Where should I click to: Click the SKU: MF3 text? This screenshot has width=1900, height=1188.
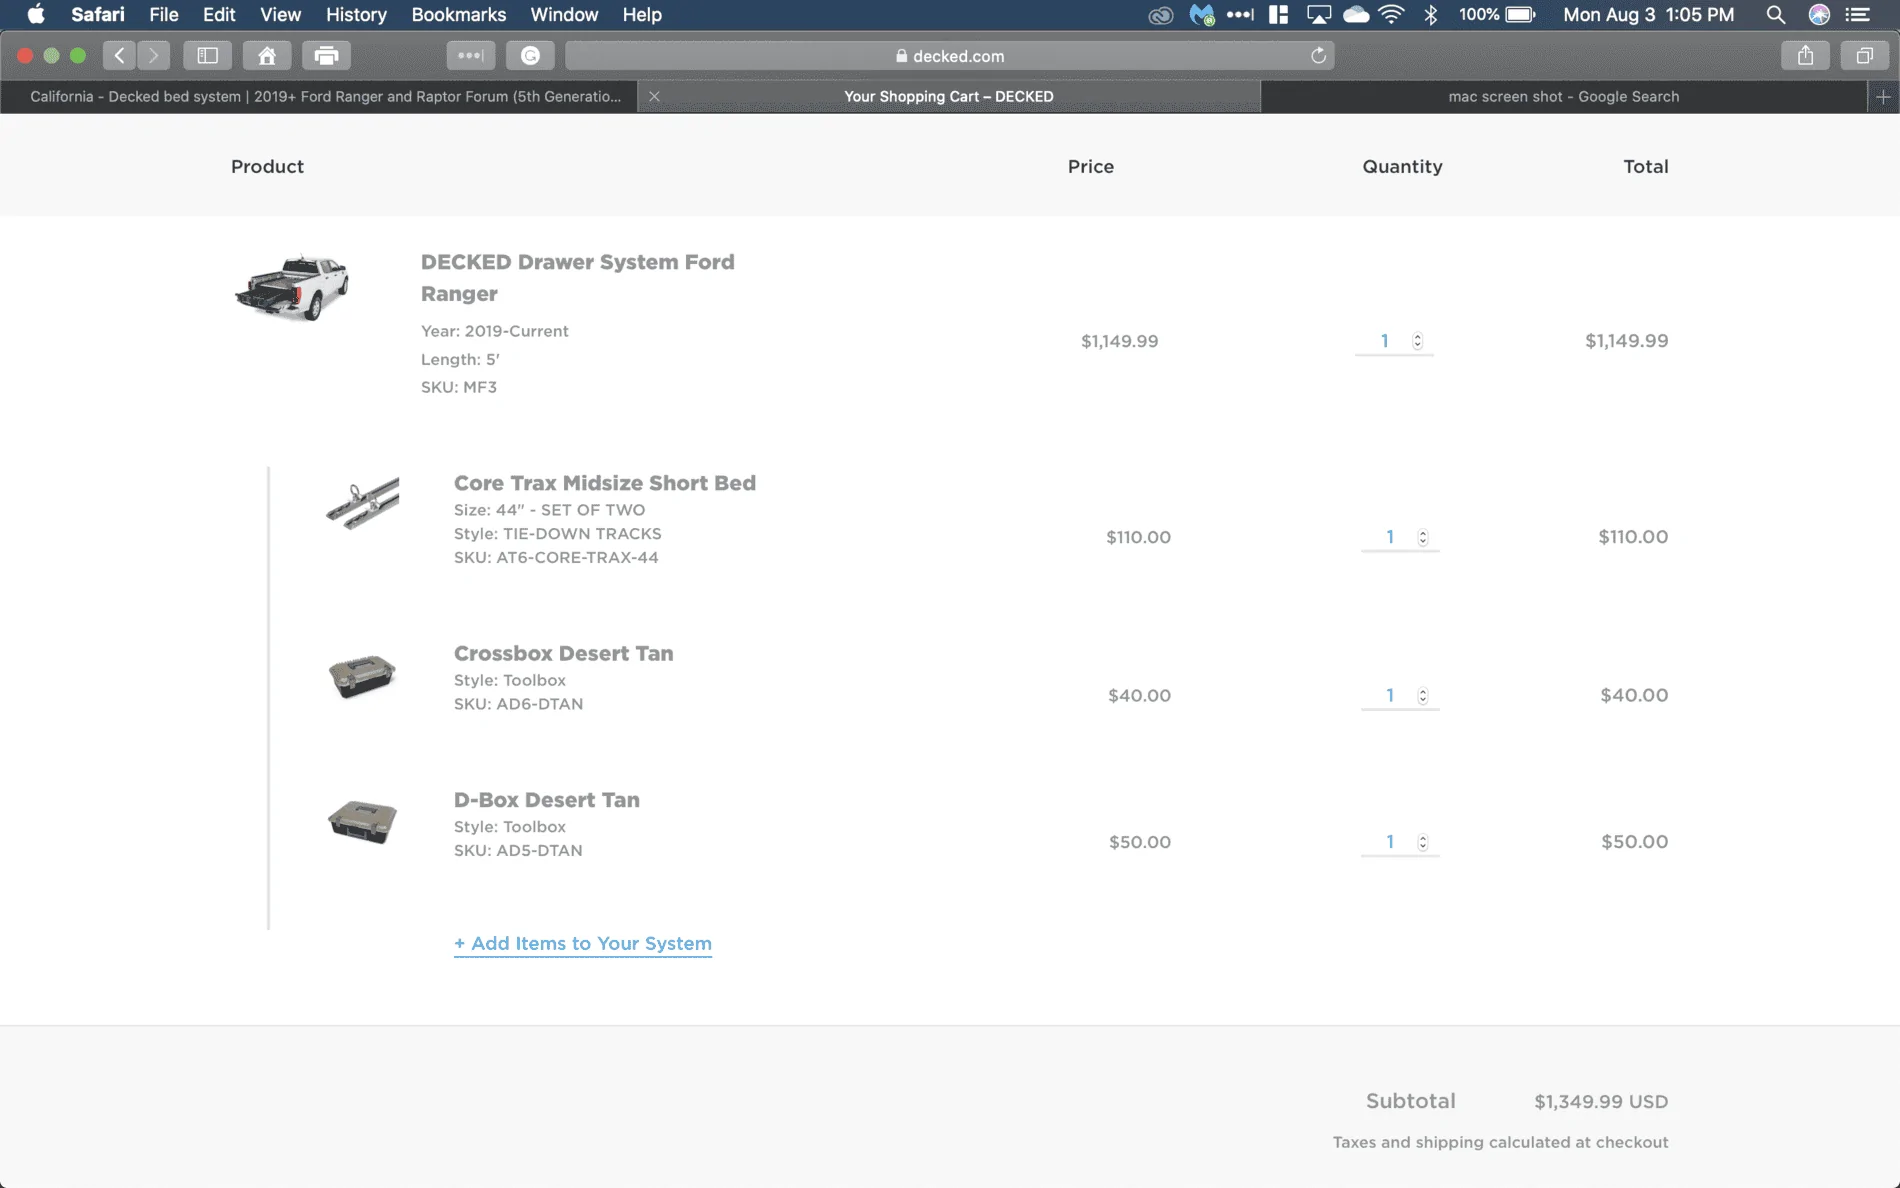click(x=459, y=387)
